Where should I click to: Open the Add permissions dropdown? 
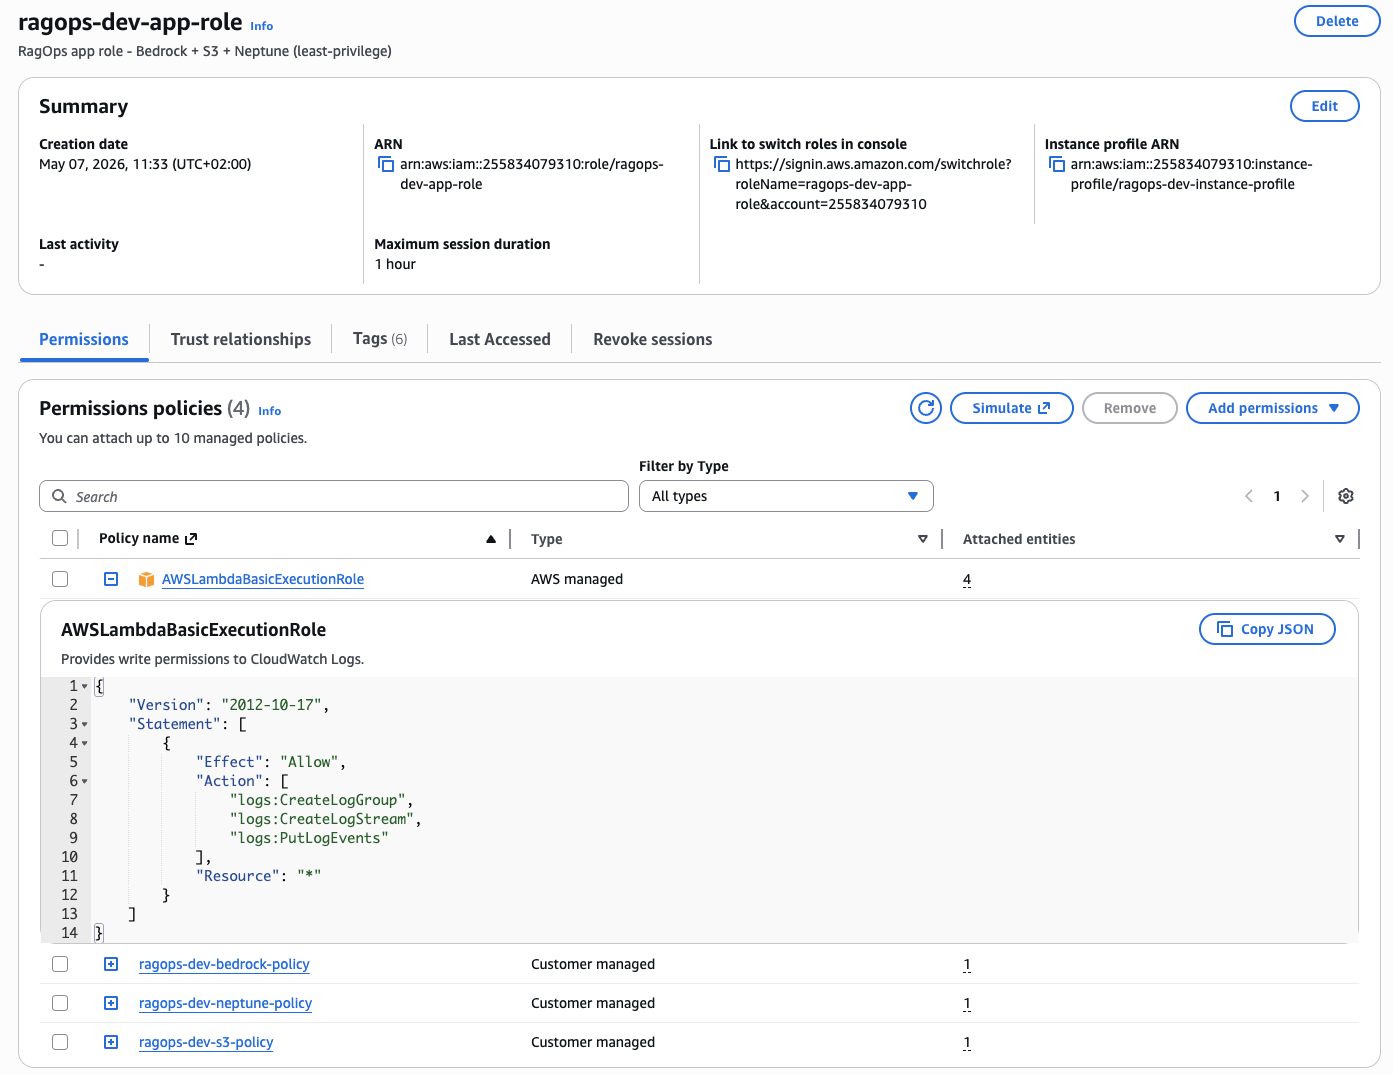(1272, 408)
